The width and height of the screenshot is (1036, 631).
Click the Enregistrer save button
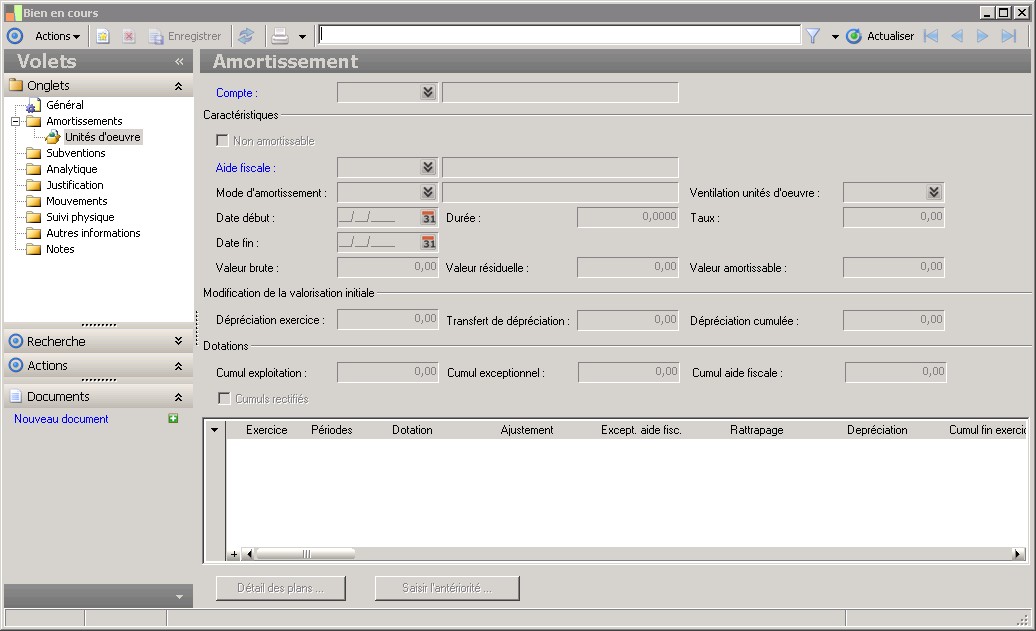pos(185,36)
